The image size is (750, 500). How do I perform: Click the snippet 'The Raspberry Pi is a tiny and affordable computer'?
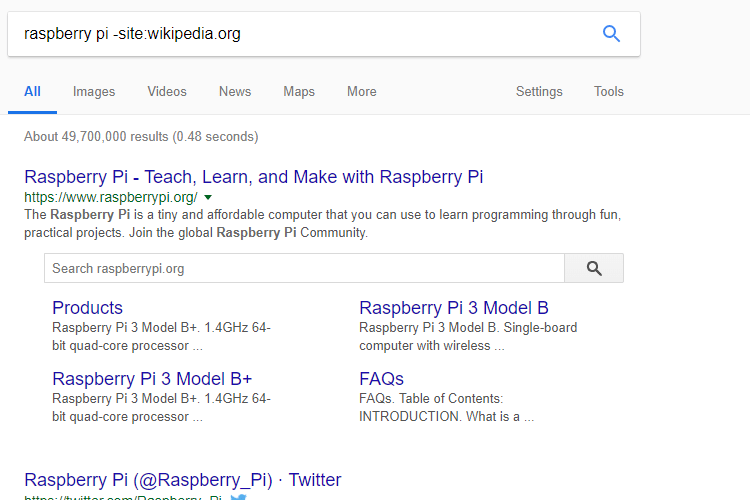[x=322, y=223]
